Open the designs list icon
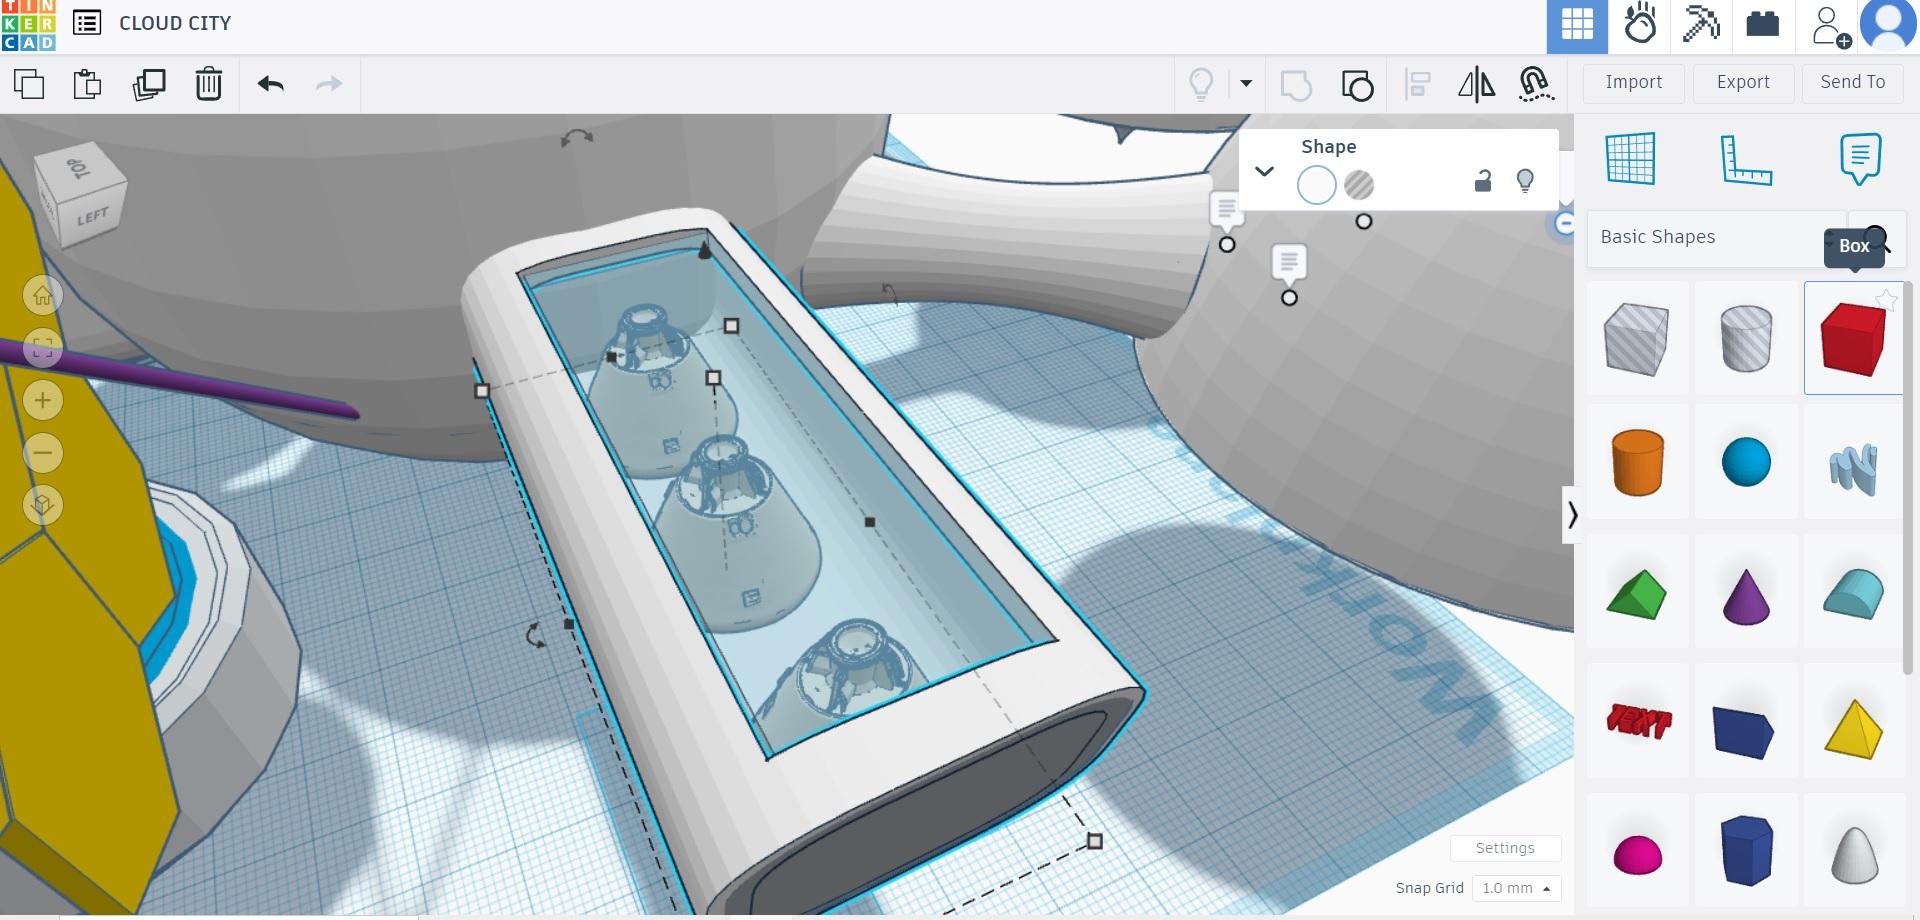Viewport: 1920px width, 920px height. coord(87,23)
